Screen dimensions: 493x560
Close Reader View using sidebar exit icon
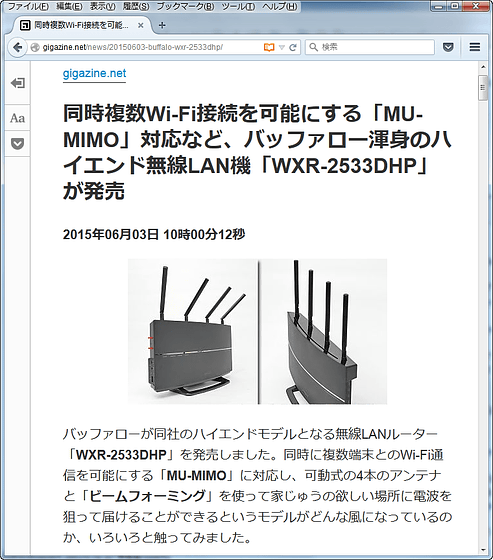(x=18, y=83)
